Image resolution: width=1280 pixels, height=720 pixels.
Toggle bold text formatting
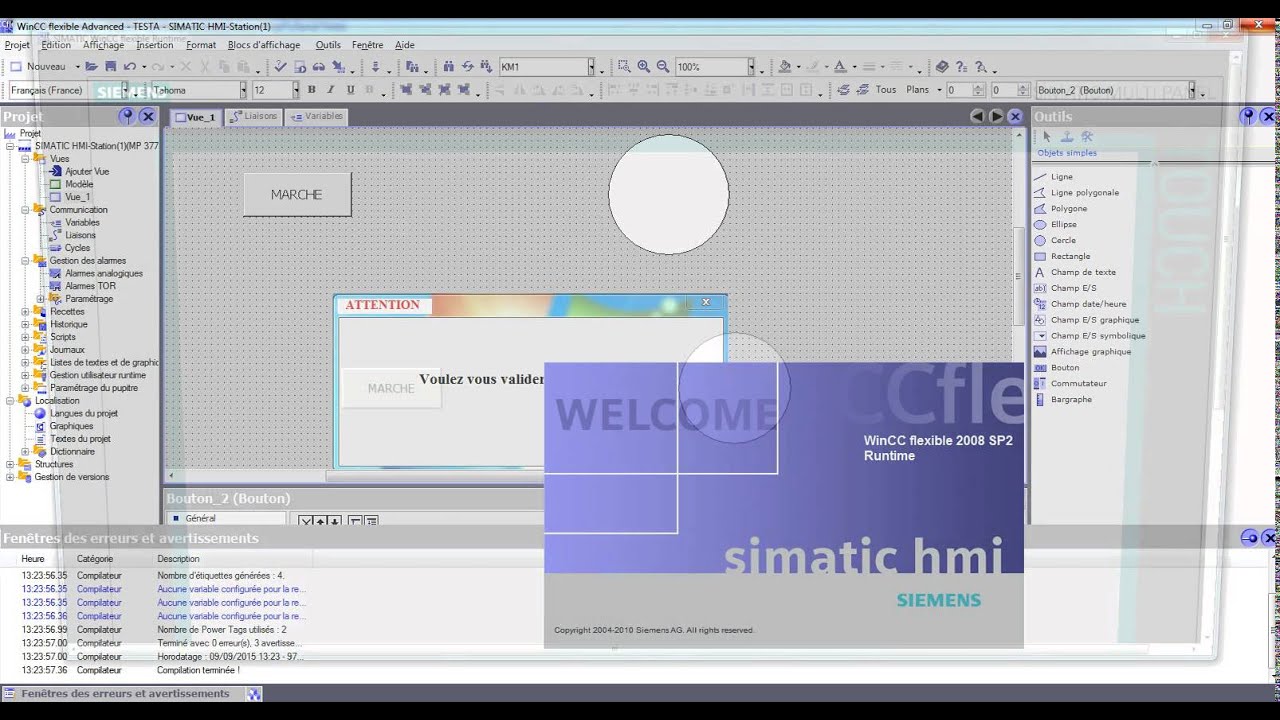(311, 90)
